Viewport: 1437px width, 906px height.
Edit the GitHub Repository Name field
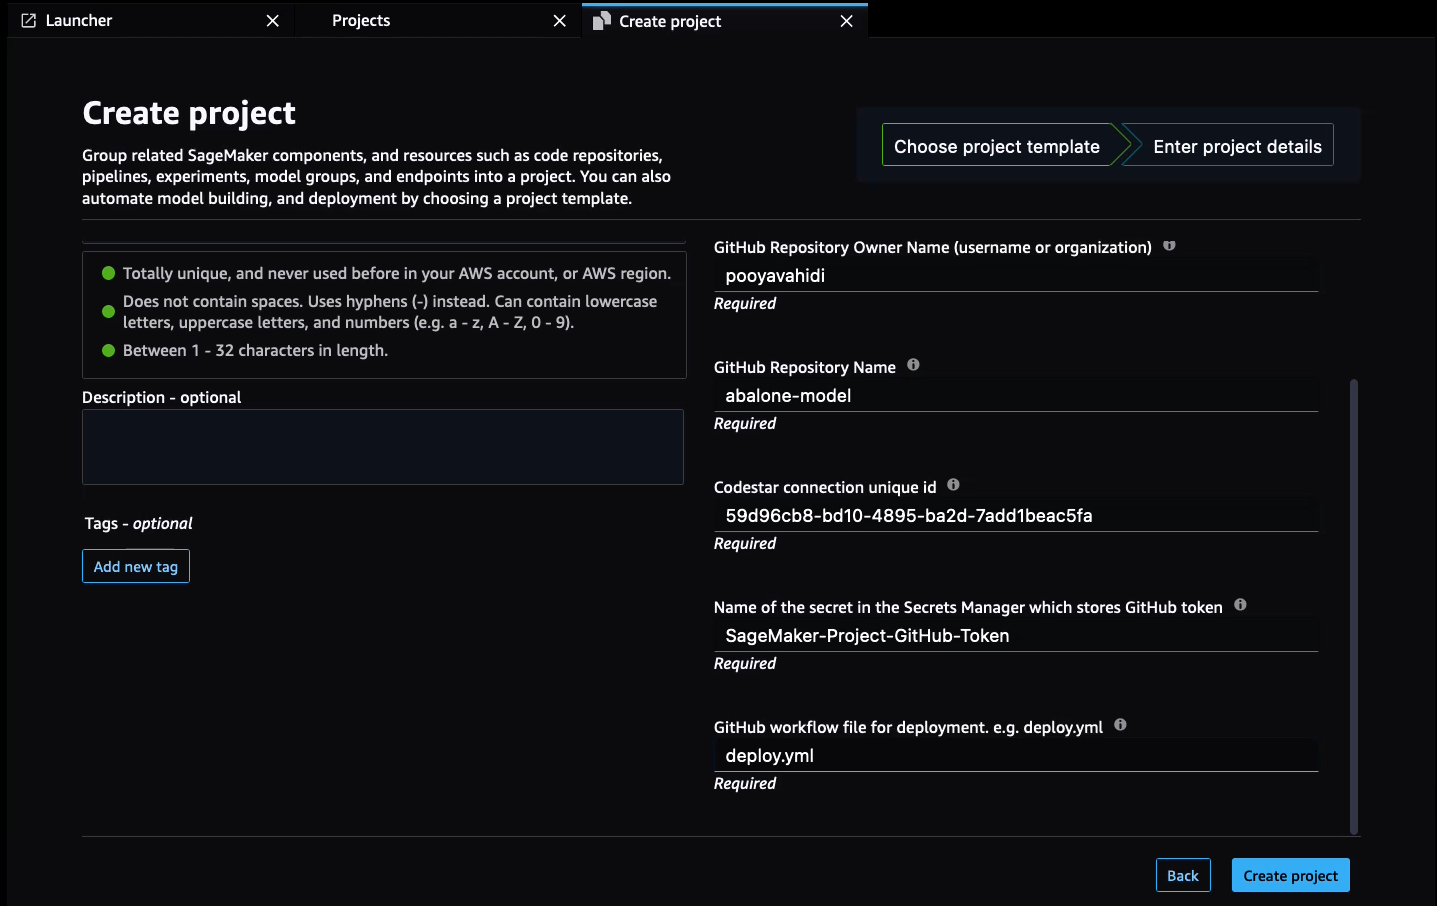coord(1016,396)
